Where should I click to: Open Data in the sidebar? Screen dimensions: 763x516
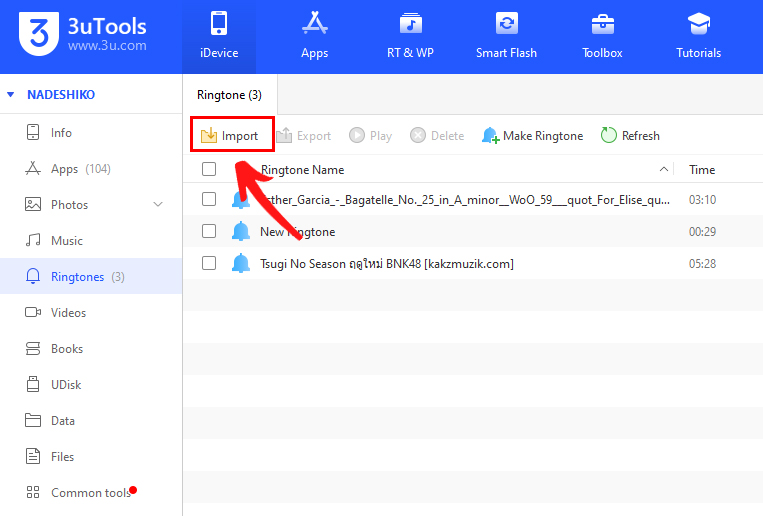point(91,421)
